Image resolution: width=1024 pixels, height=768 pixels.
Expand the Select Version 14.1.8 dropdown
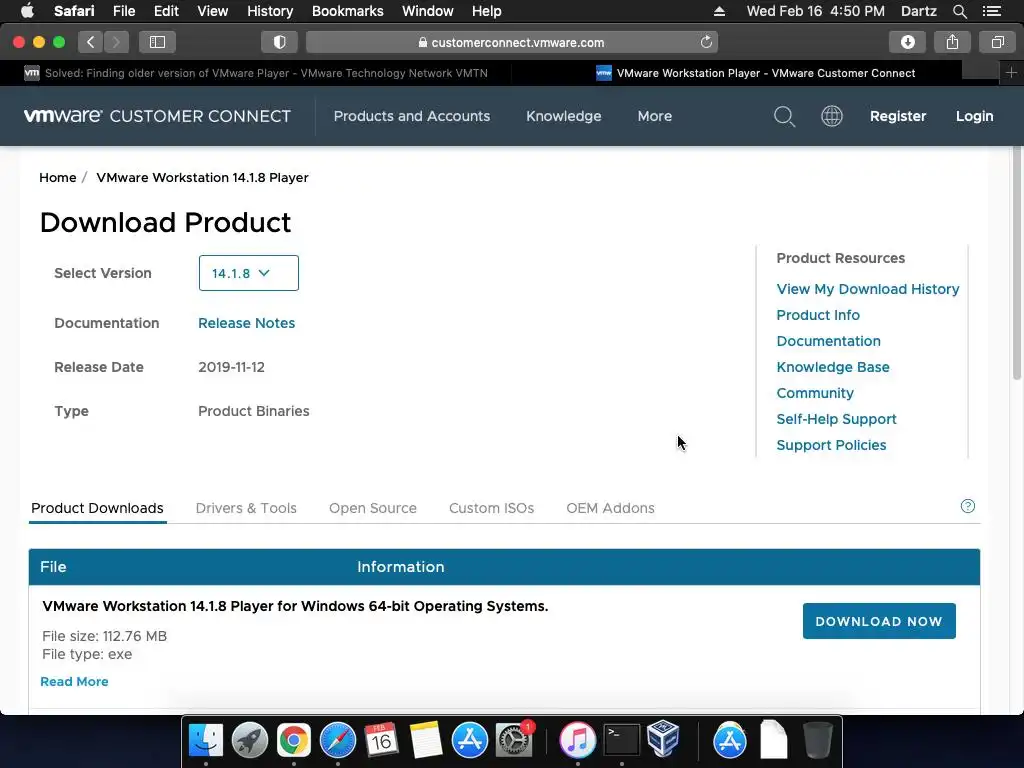click(x=249, y=273)
